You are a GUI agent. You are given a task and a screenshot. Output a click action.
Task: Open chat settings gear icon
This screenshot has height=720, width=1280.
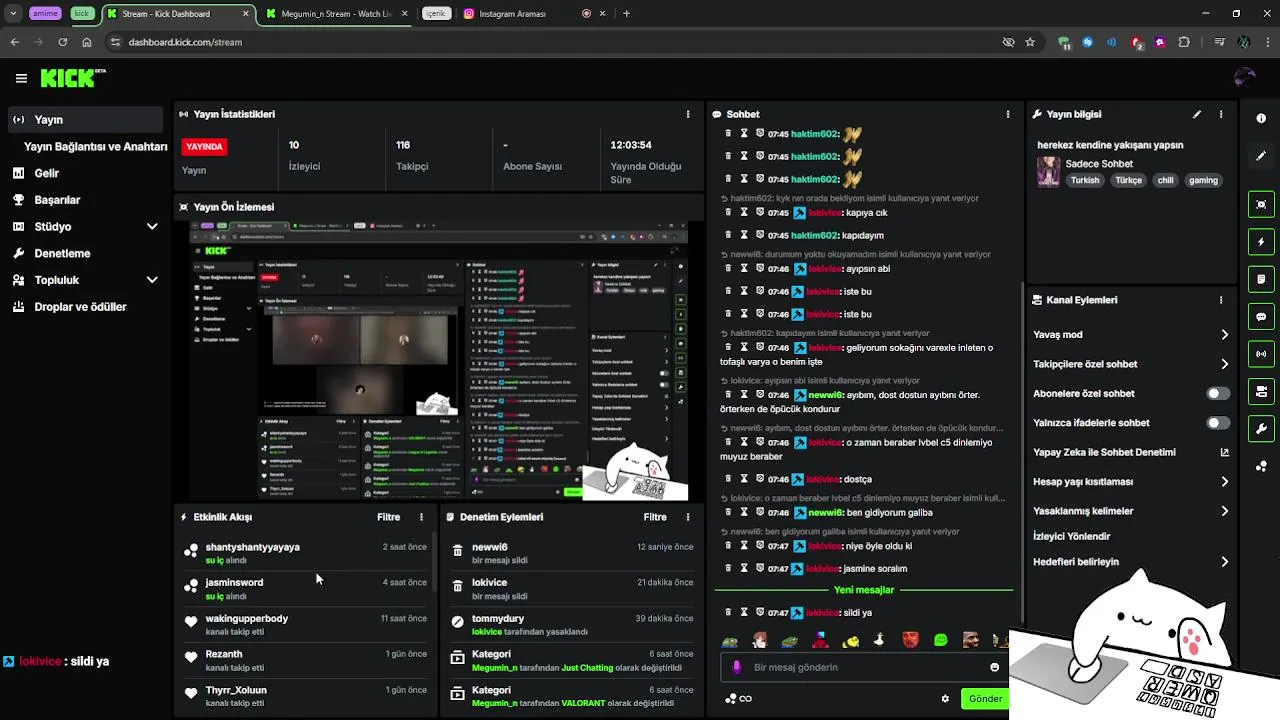pyautogui.click(x=945, y=699)
